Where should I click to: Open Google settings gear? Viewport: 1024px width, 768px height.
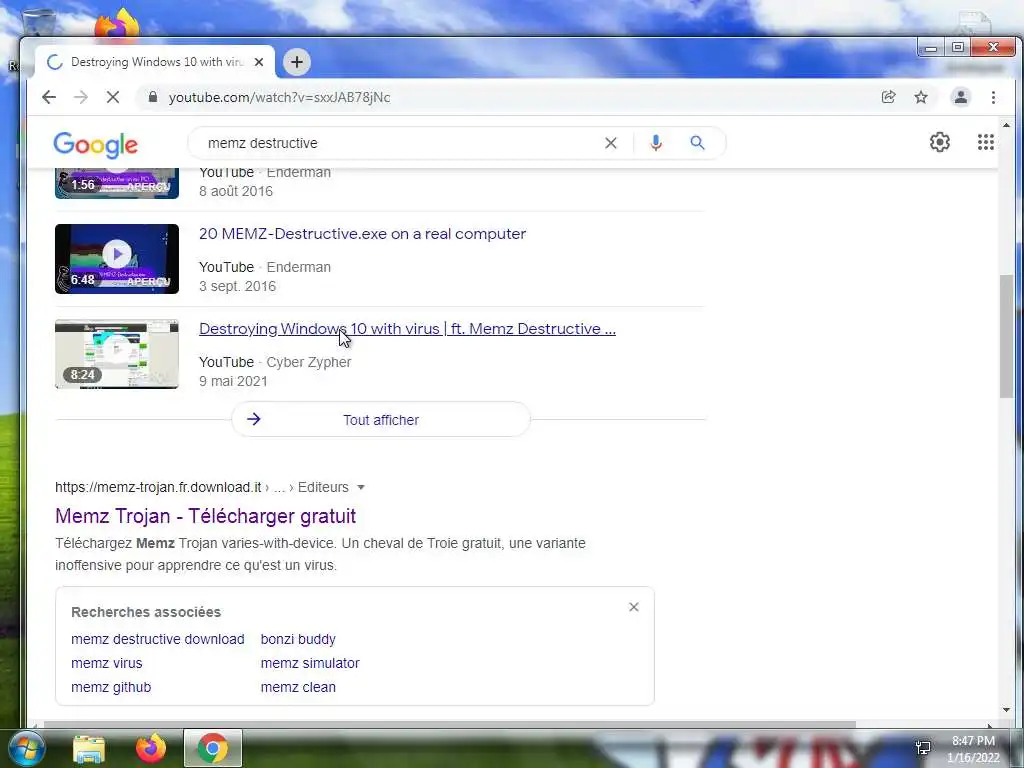pos(940,142)
